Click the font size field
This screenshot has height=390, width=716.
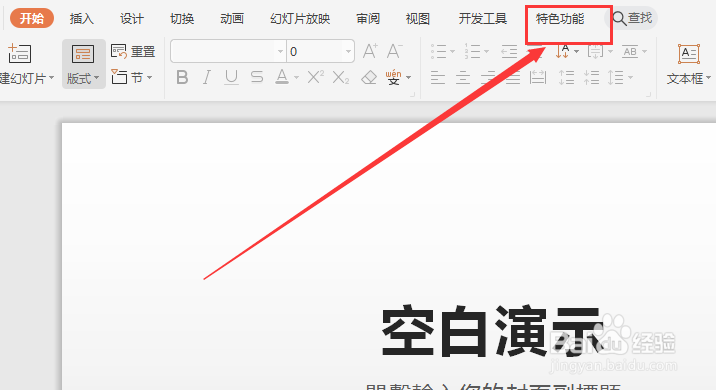pos(315,51)
